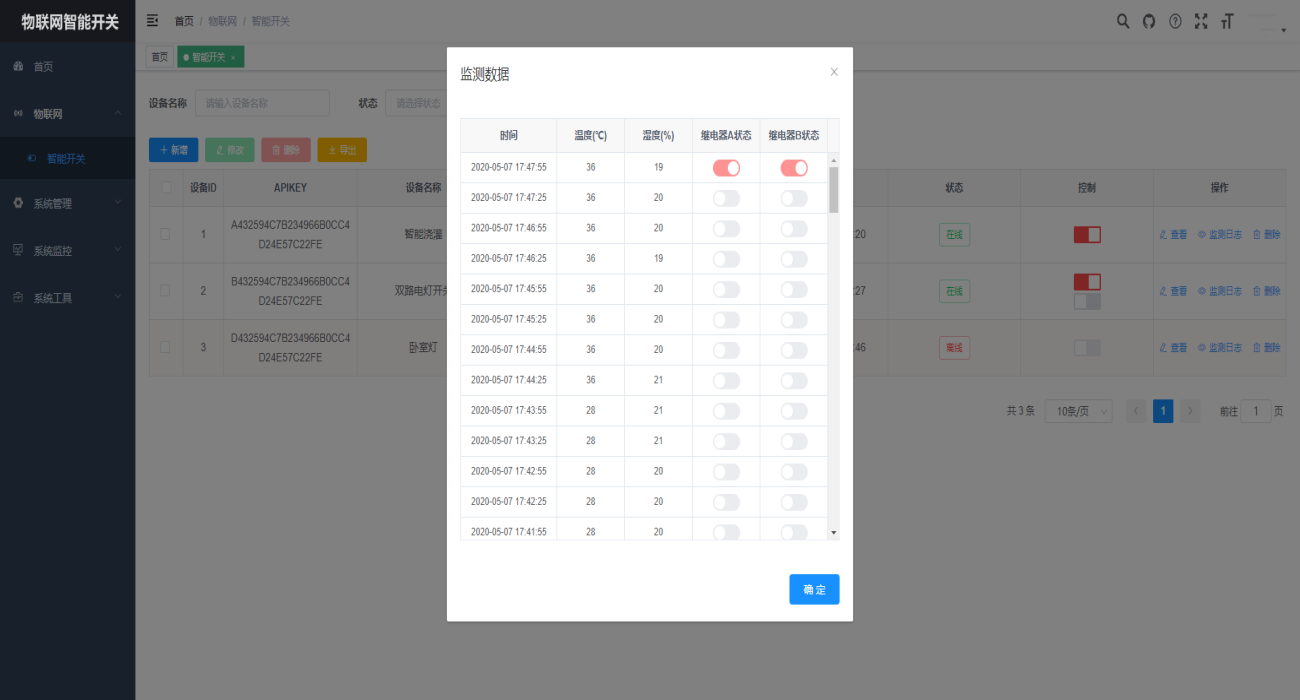Open the user avatar dropdown arrow
This screenshot has height=700, width=1300.
tap(1283, 30)
